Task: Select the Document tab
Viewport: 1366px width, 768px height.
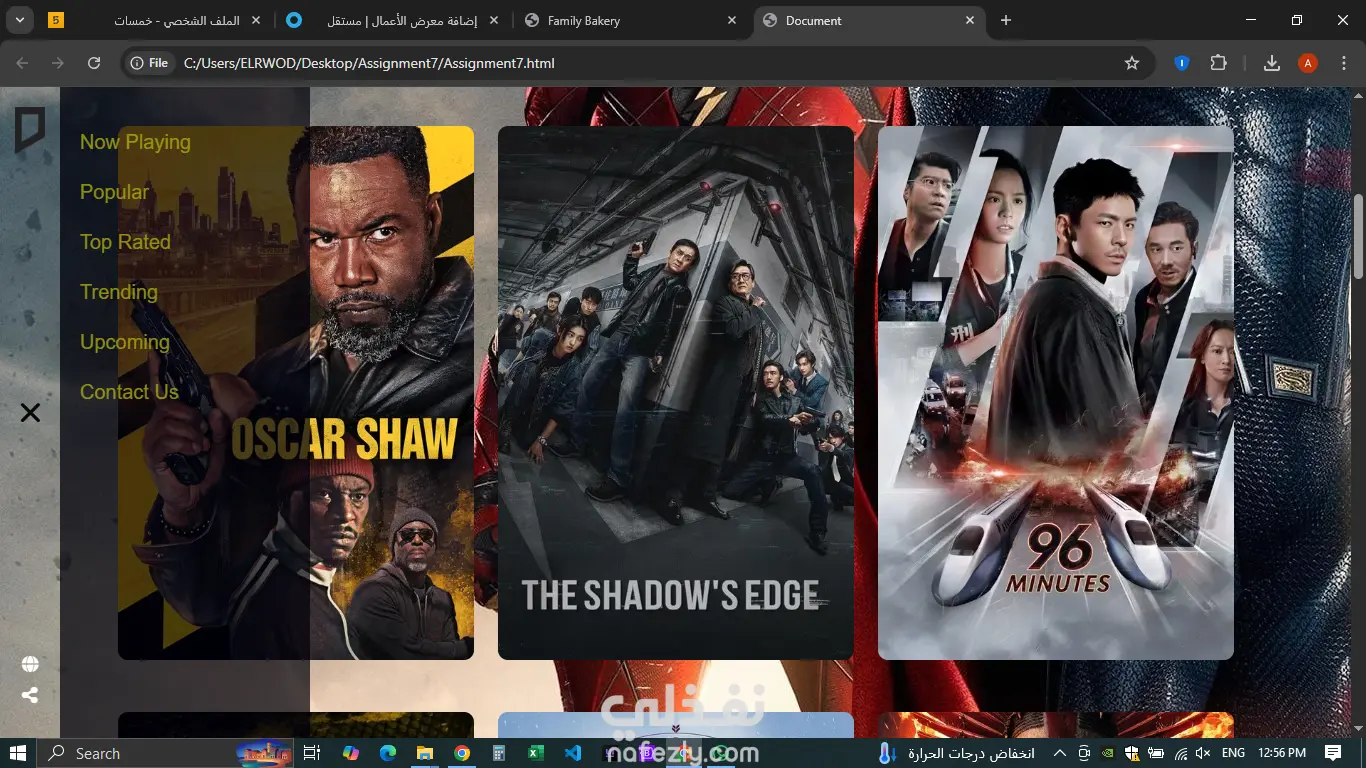Action: click(x=868, y=20)
